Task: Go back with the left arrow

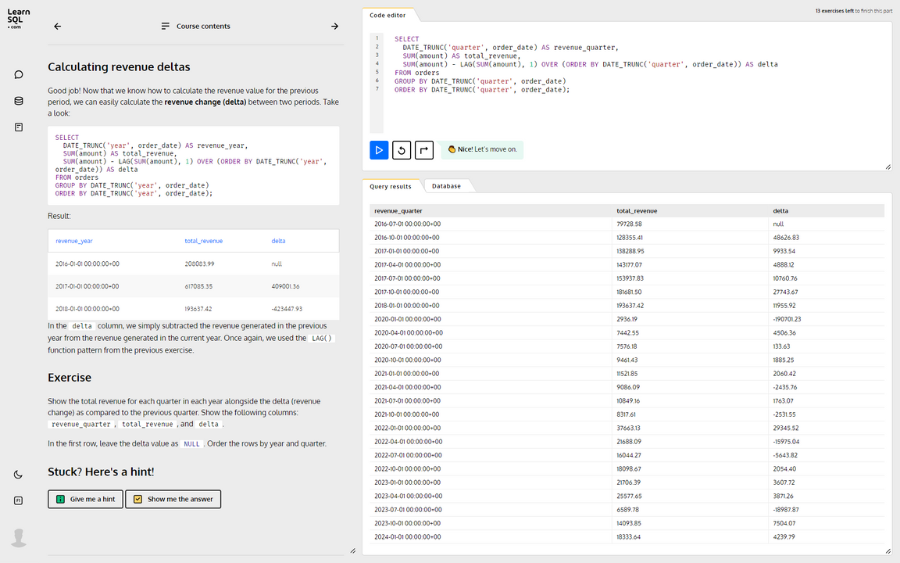Action: [x=57, y=26]
